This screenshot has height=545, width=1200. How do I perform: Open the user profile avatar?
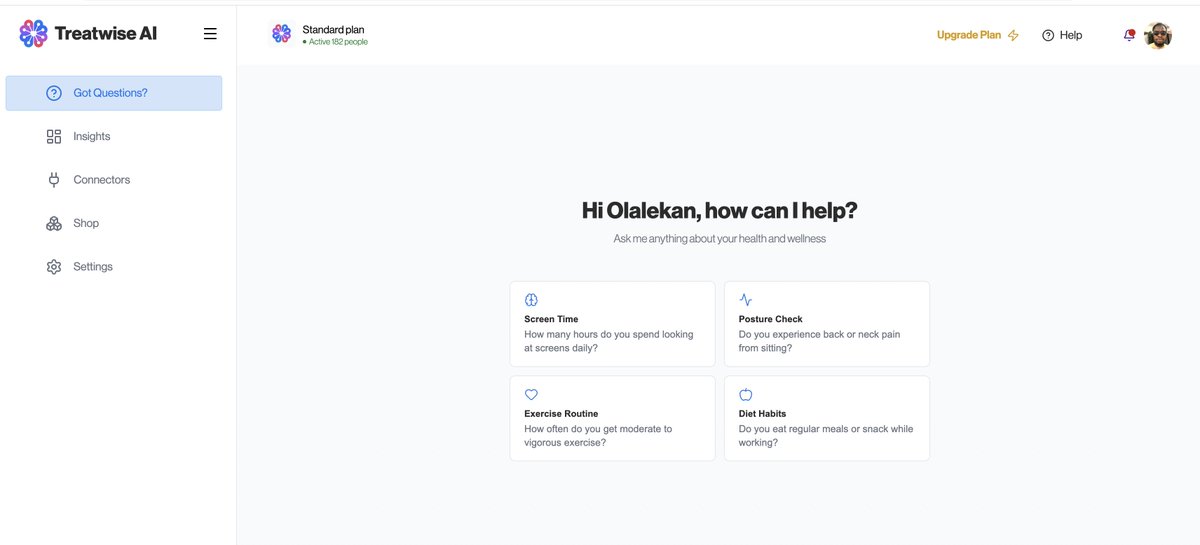(1158, 35)
